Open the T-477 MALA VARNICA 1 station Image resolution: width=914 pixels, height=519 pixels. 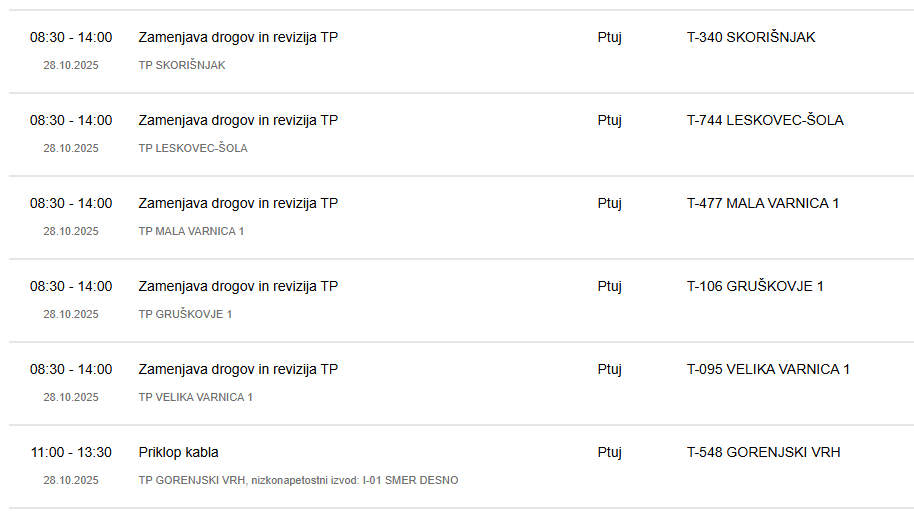tap(763, 204)
